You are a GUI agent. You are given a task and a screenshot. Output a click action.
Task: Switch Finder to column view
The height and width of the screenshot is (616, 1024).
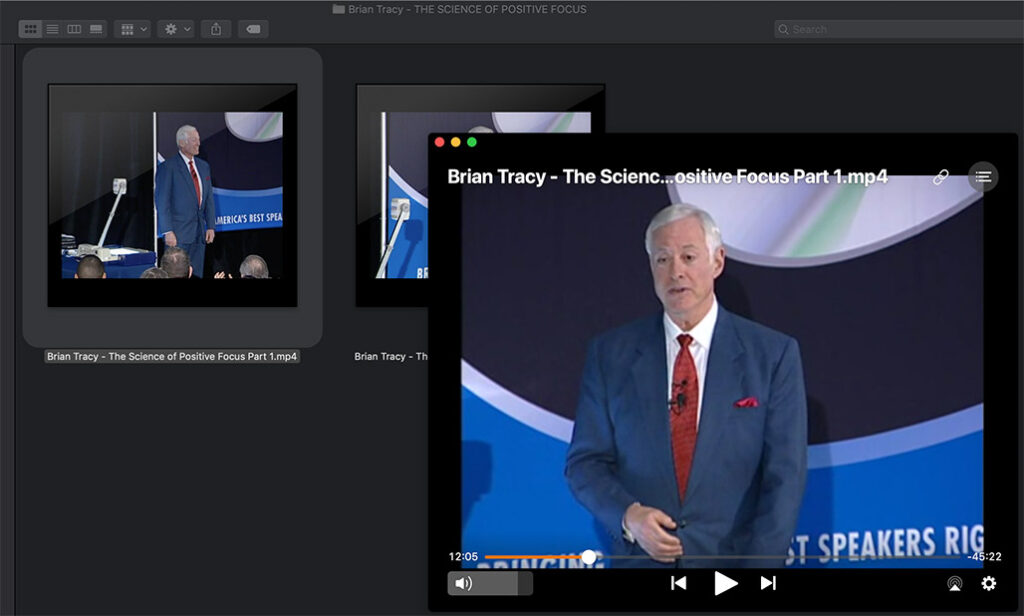pyautogui.click(x=74, y=29)
